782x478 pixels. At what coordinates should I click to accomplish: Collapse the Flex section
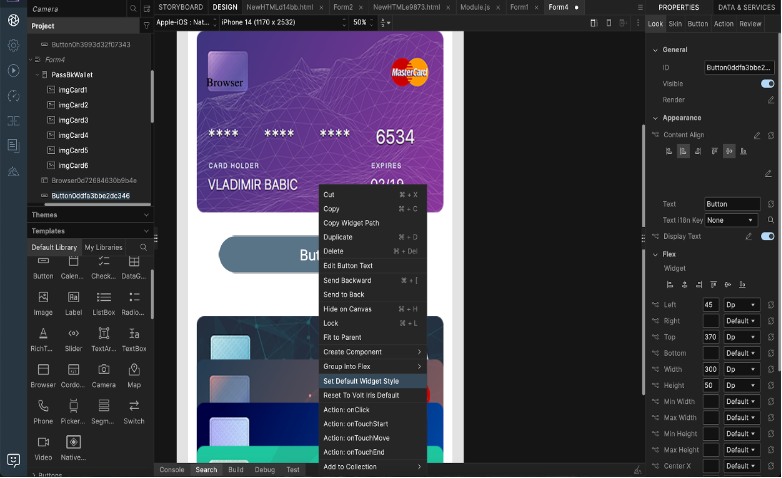655,254
